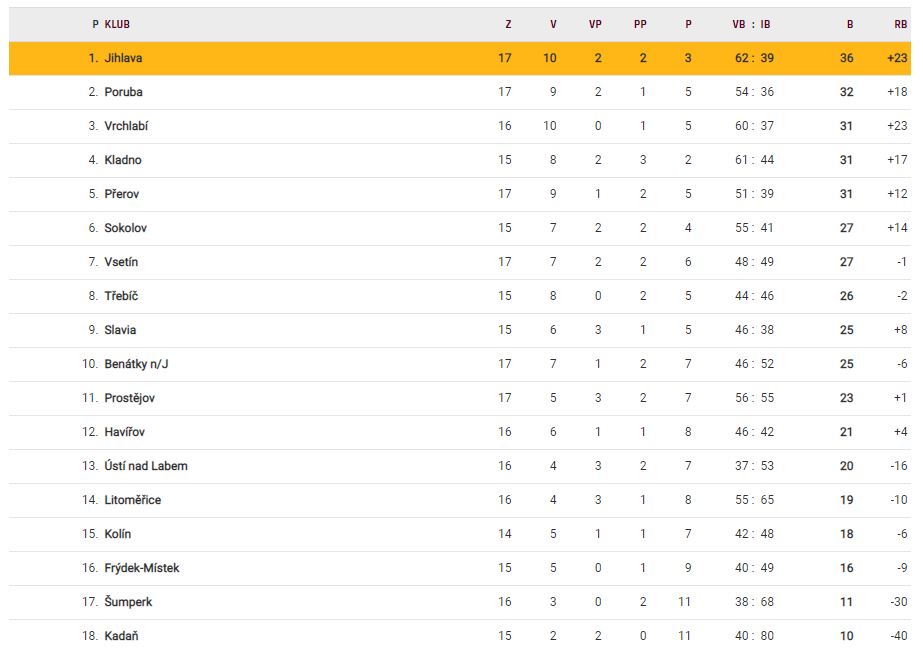Click the Litoměřice team name
923x652 pixels.
pyautogui.click(x=132, y=500)
